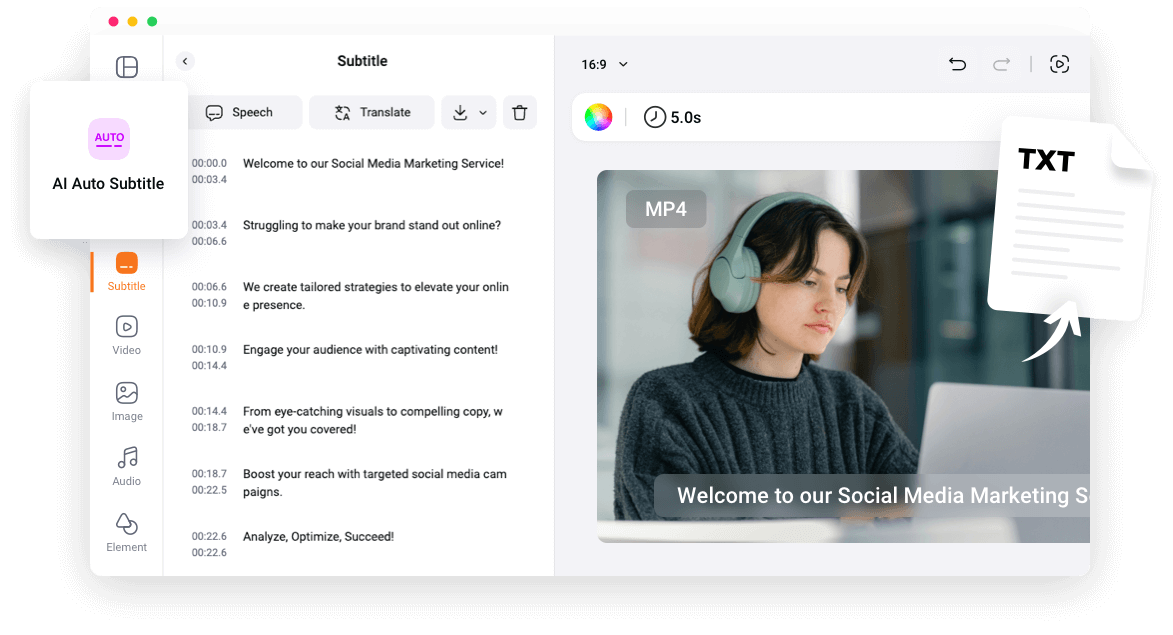
Task: Click the 00:14.4 start timestamp of fifth subtitle
Action: coord(209,411)
